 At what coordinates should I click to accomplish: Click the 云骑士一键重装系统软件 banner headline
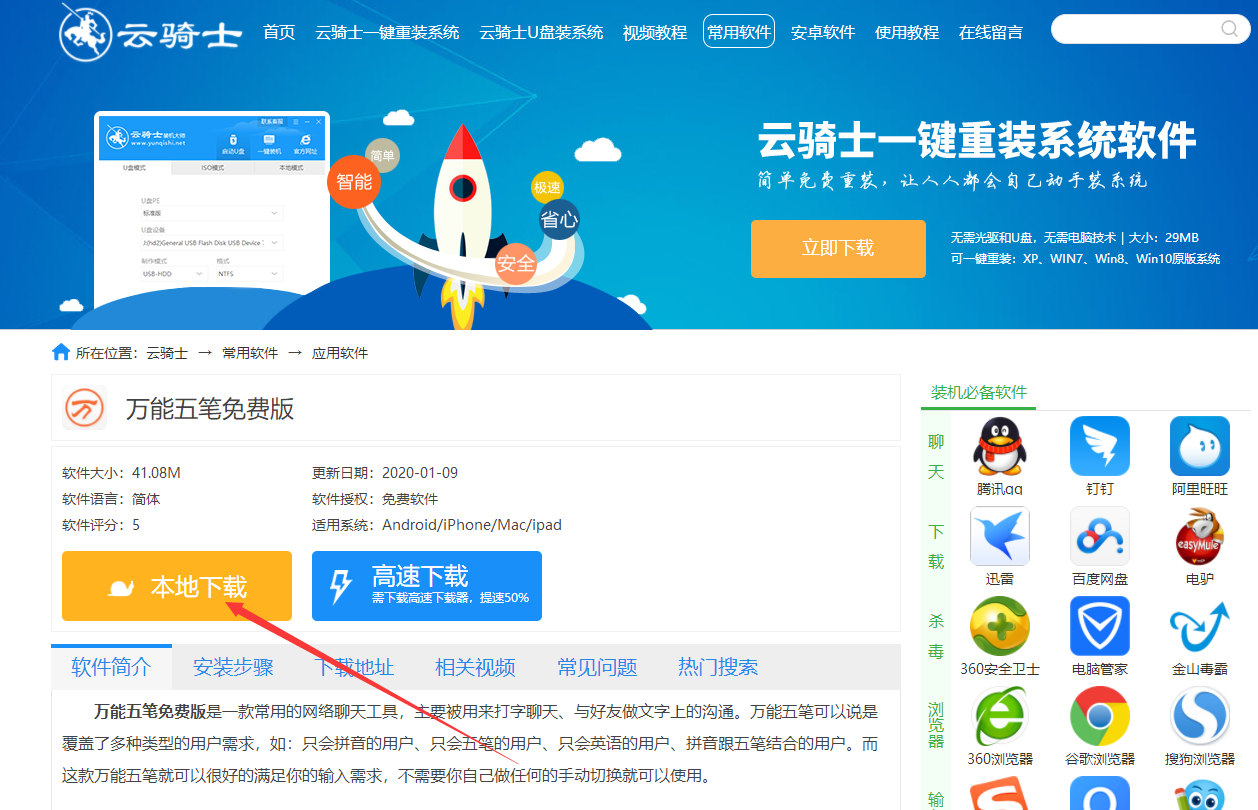pyautogui.click(x=977, y=140)
